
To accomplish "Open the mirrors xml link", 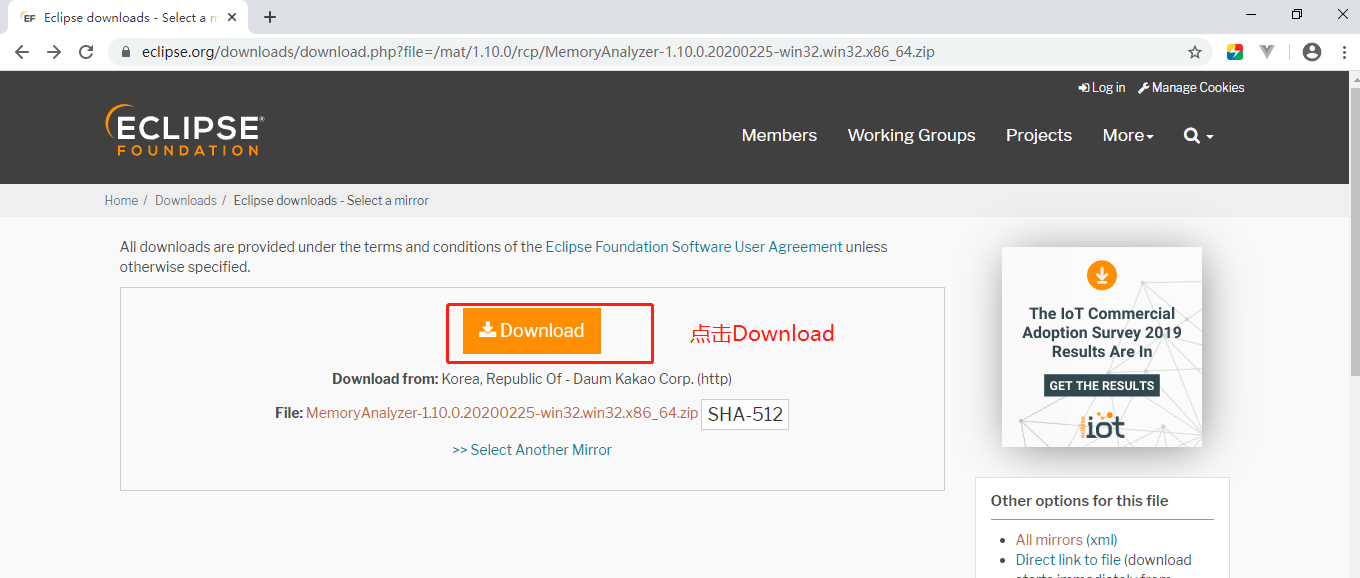I will [x=1102, y=539].
